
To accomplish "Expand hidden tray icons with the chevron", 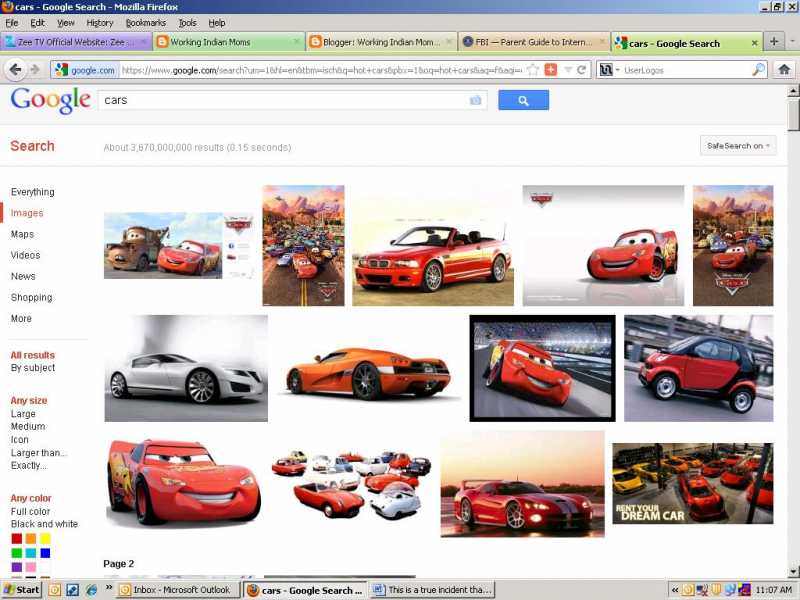I will pos(675,589).
